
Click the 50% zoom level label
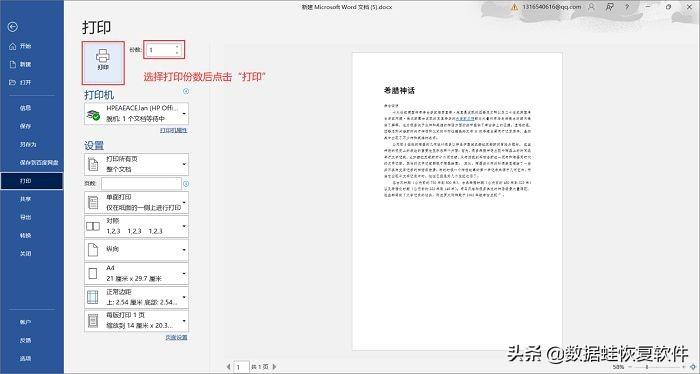618,367
